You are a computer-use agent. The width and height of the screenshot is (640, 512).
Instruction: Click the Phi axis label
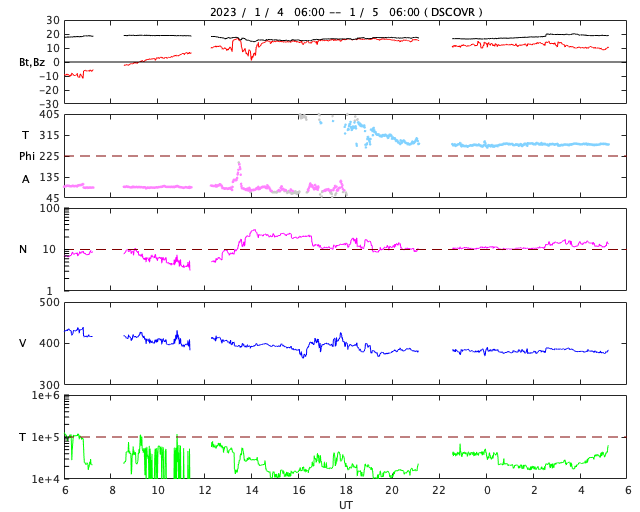pyautogui.click(x=27, y=156)
